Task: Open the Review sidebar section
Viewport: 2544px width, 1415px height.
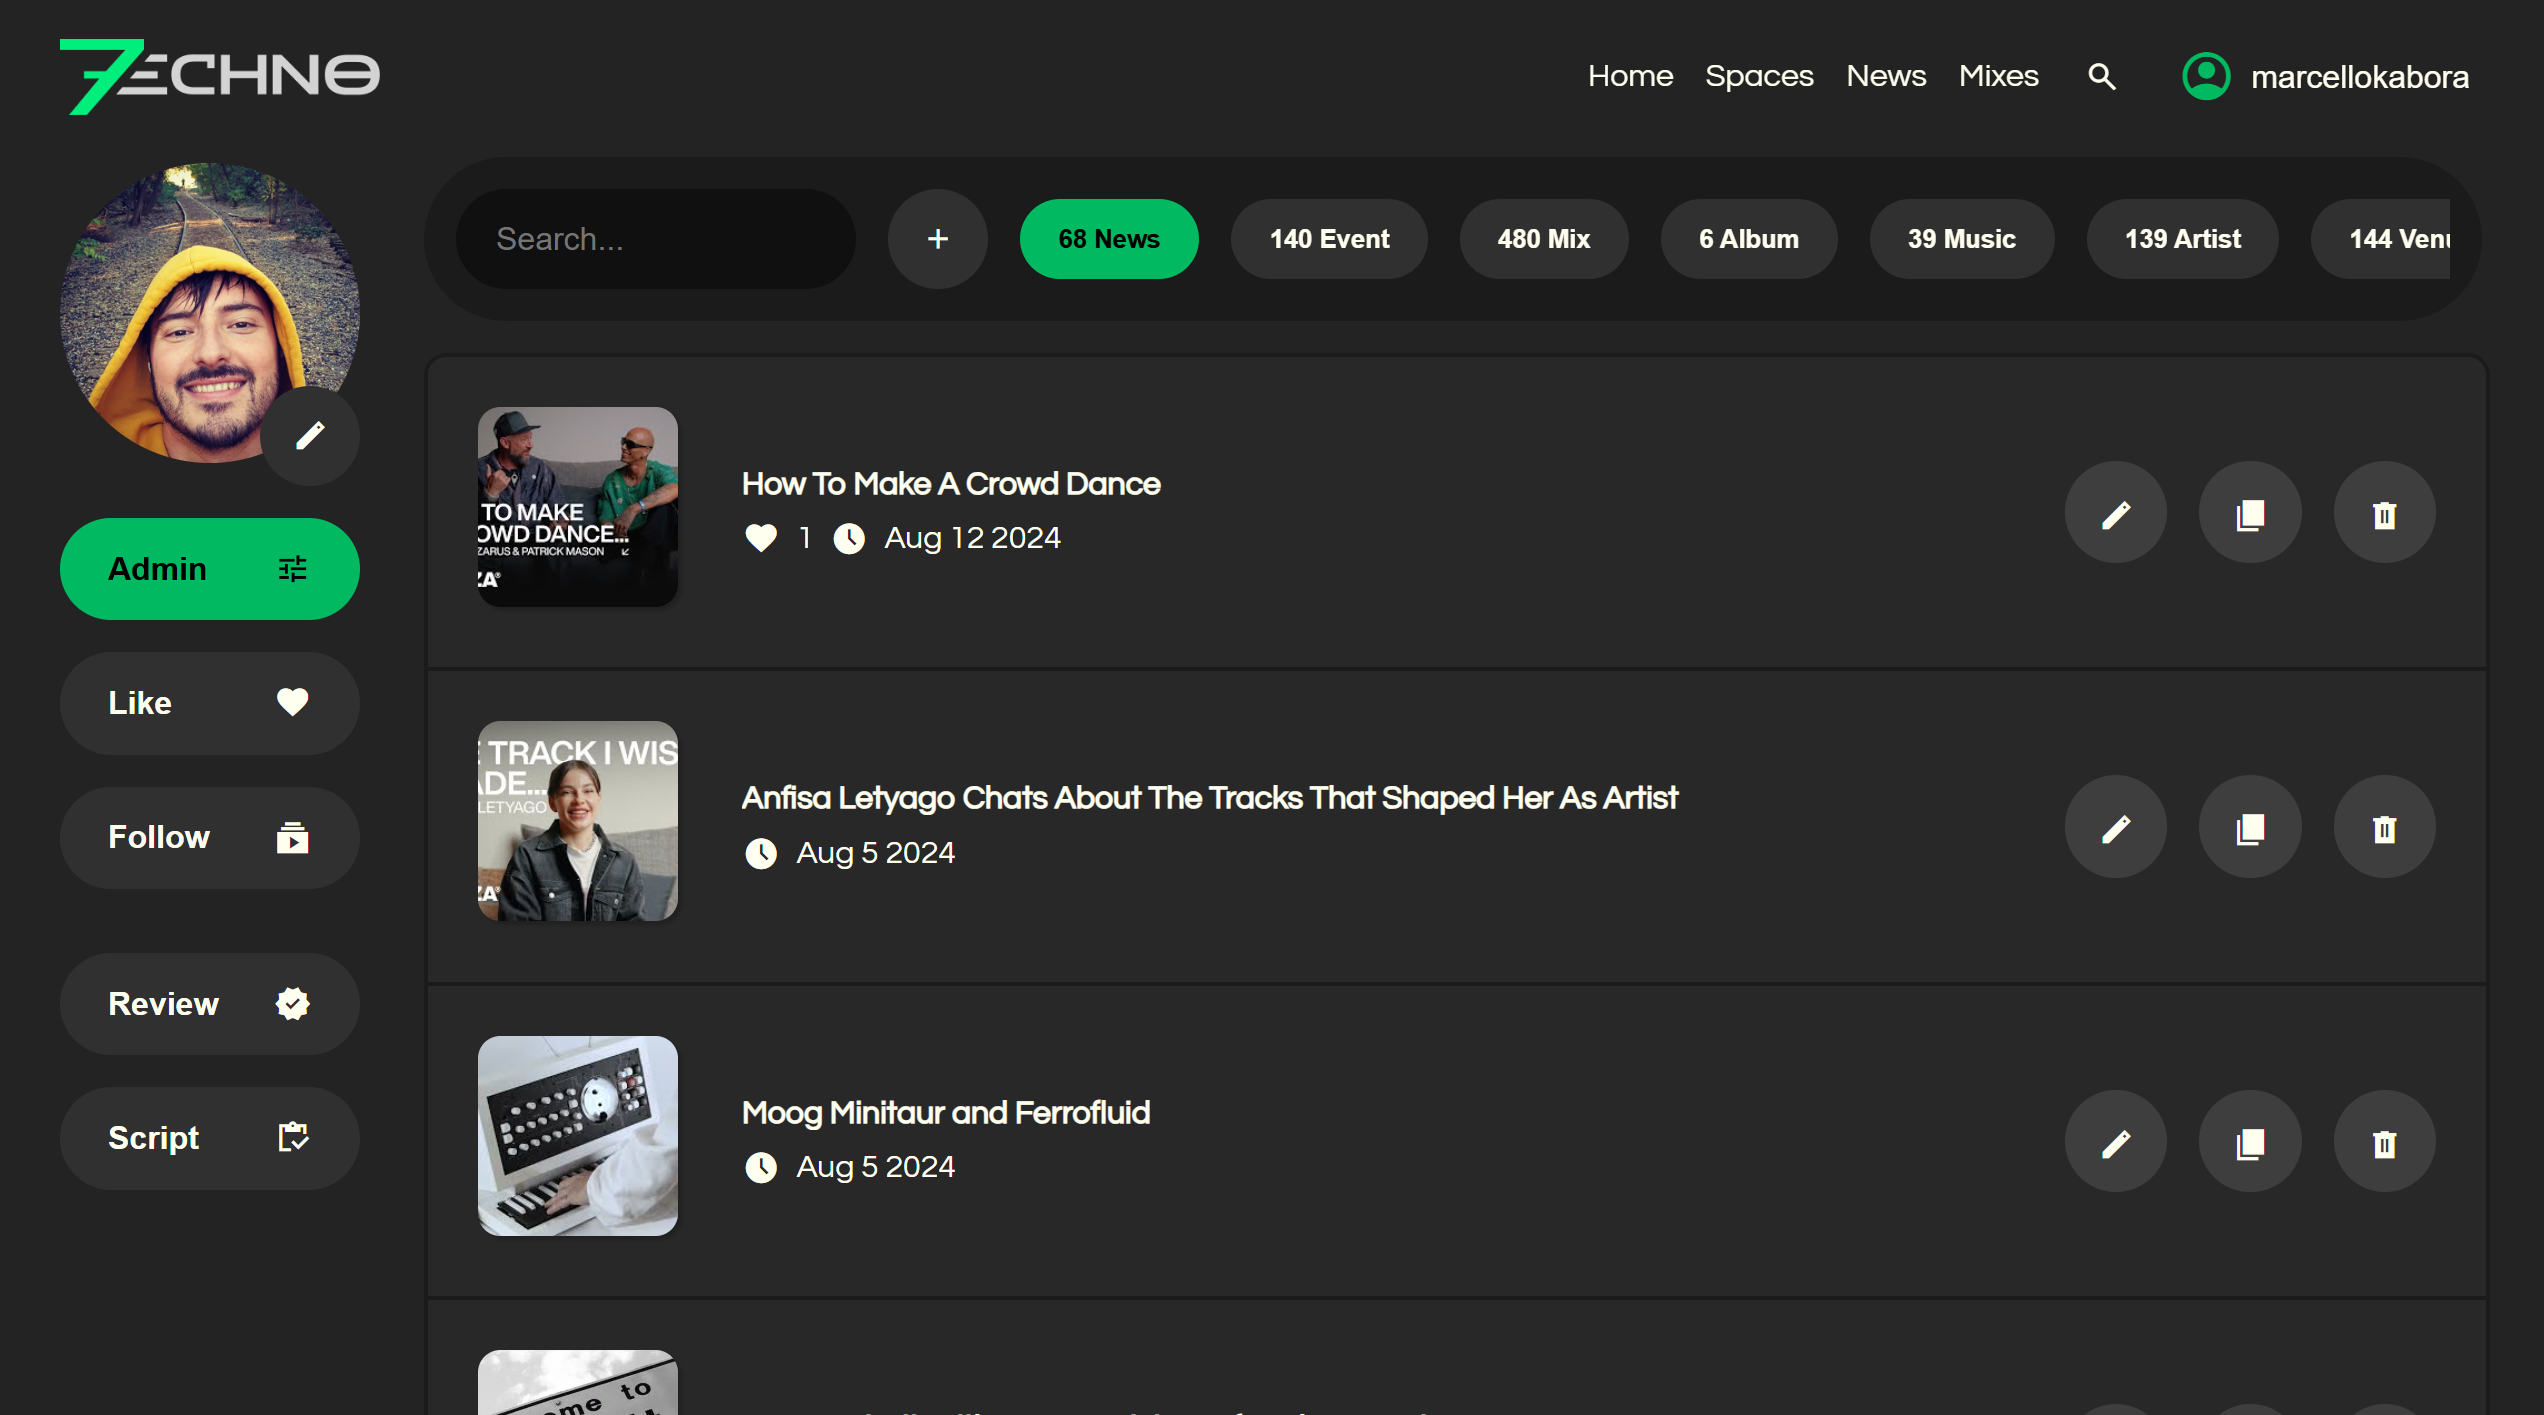Action: pyautogui.click(x=210, y=1003)
